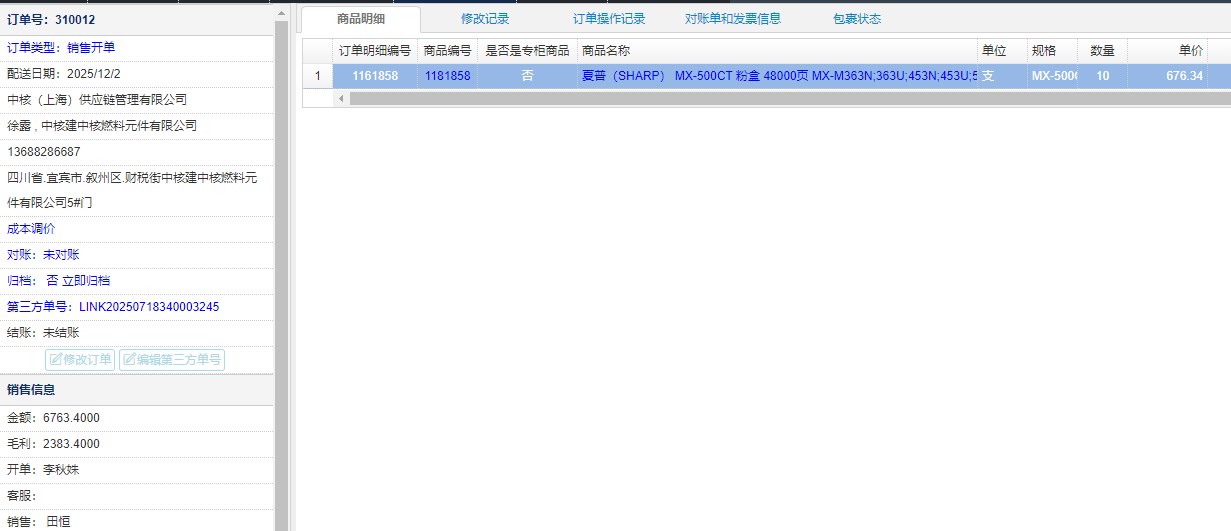Open the 修改记录 tab
This screenshot has height=531, width=1231.
tap(485, 18)
